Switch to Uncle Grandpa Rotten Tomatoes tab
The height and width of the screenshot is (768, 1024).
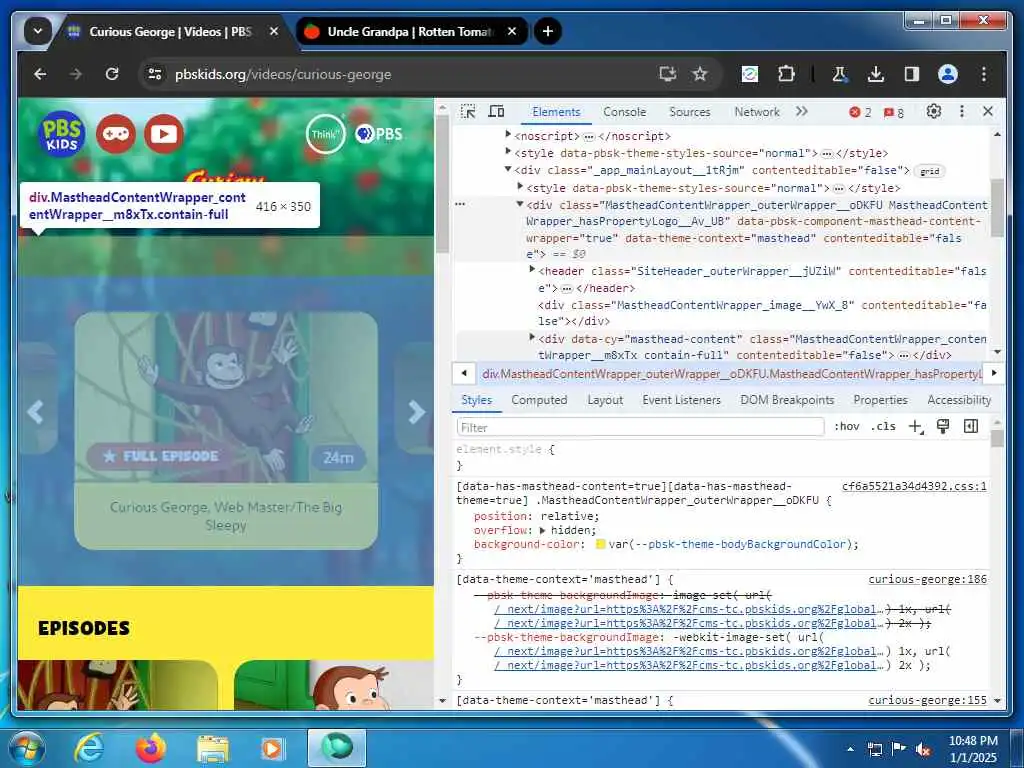click(409, 31)
